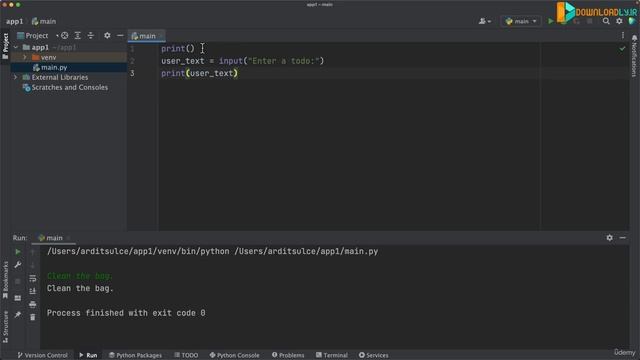640x360 pixels.
Task: Open the Services tool window
Action: tap(373, 355)
